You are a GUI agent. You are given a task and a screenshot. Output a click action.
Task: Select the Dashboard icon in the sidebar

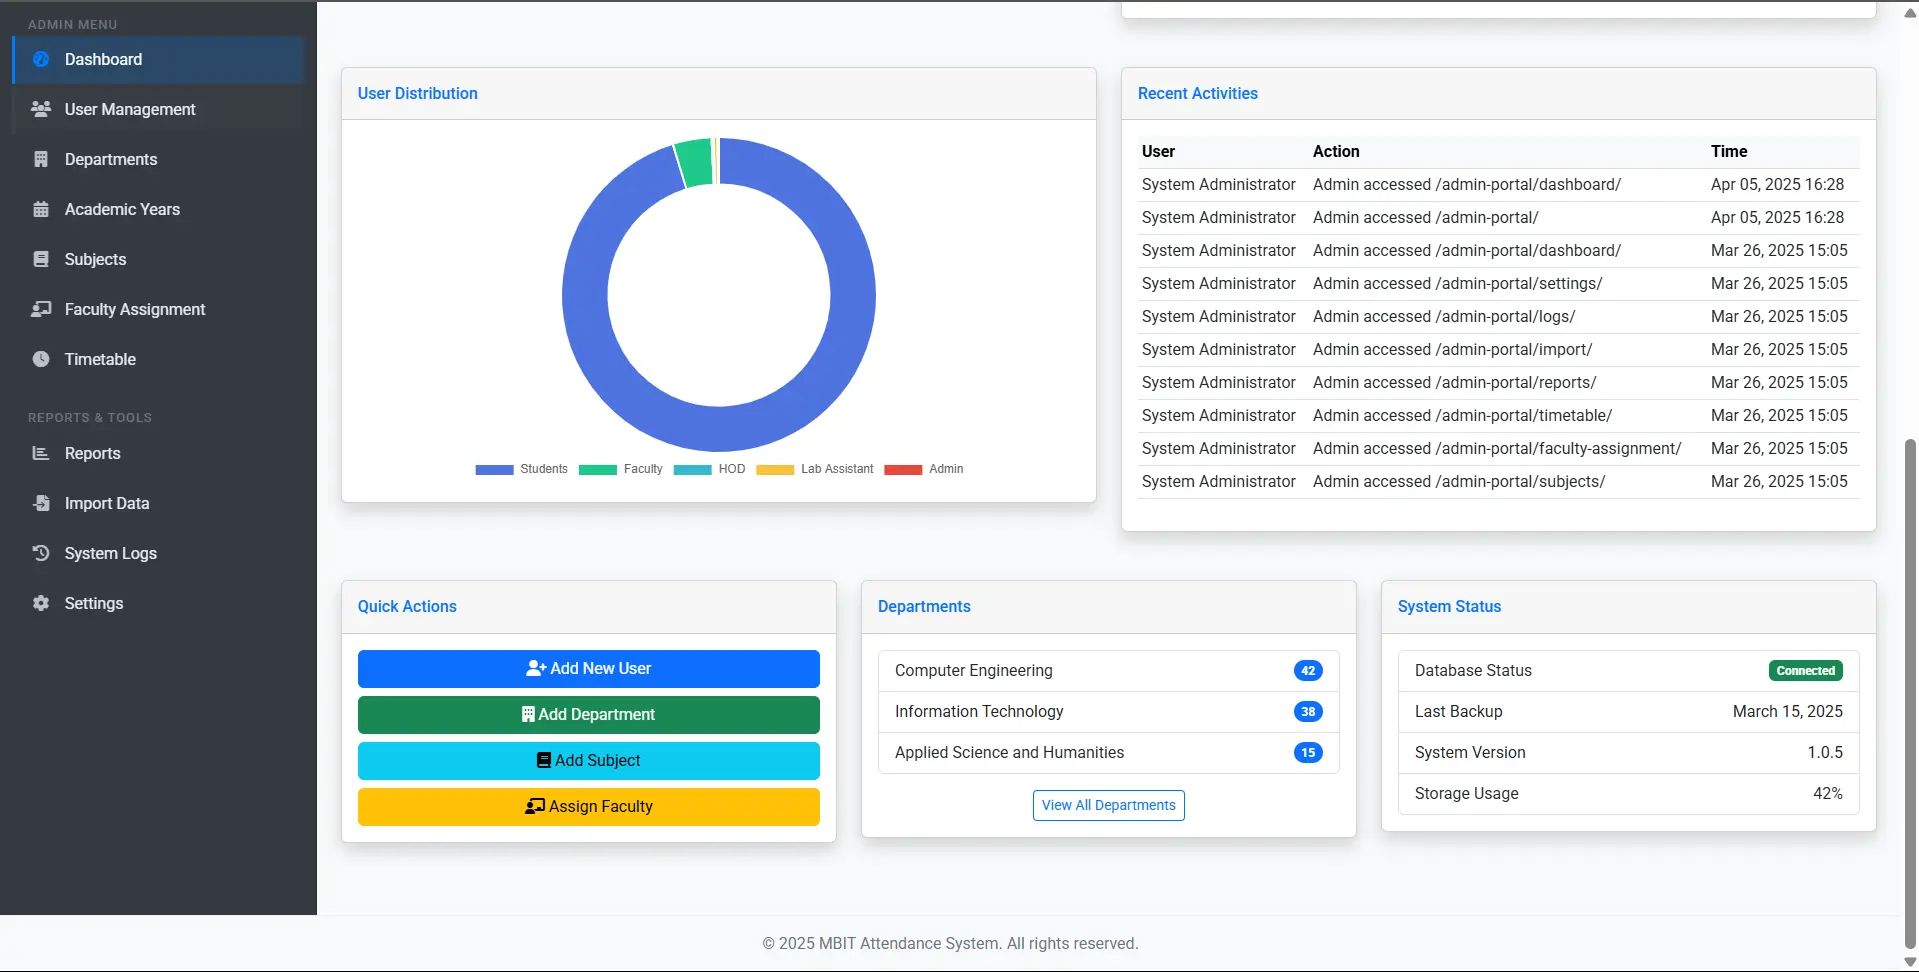tap(41, 59)
